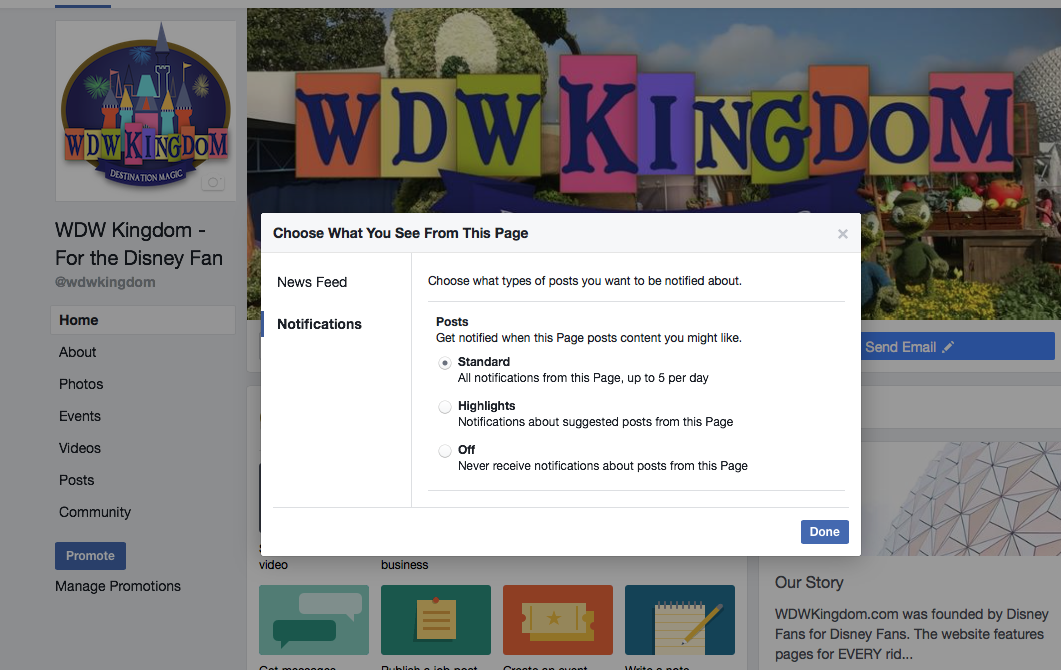
Task: Click 'Choose what types of posts' description text
Action: click(585, 281)
